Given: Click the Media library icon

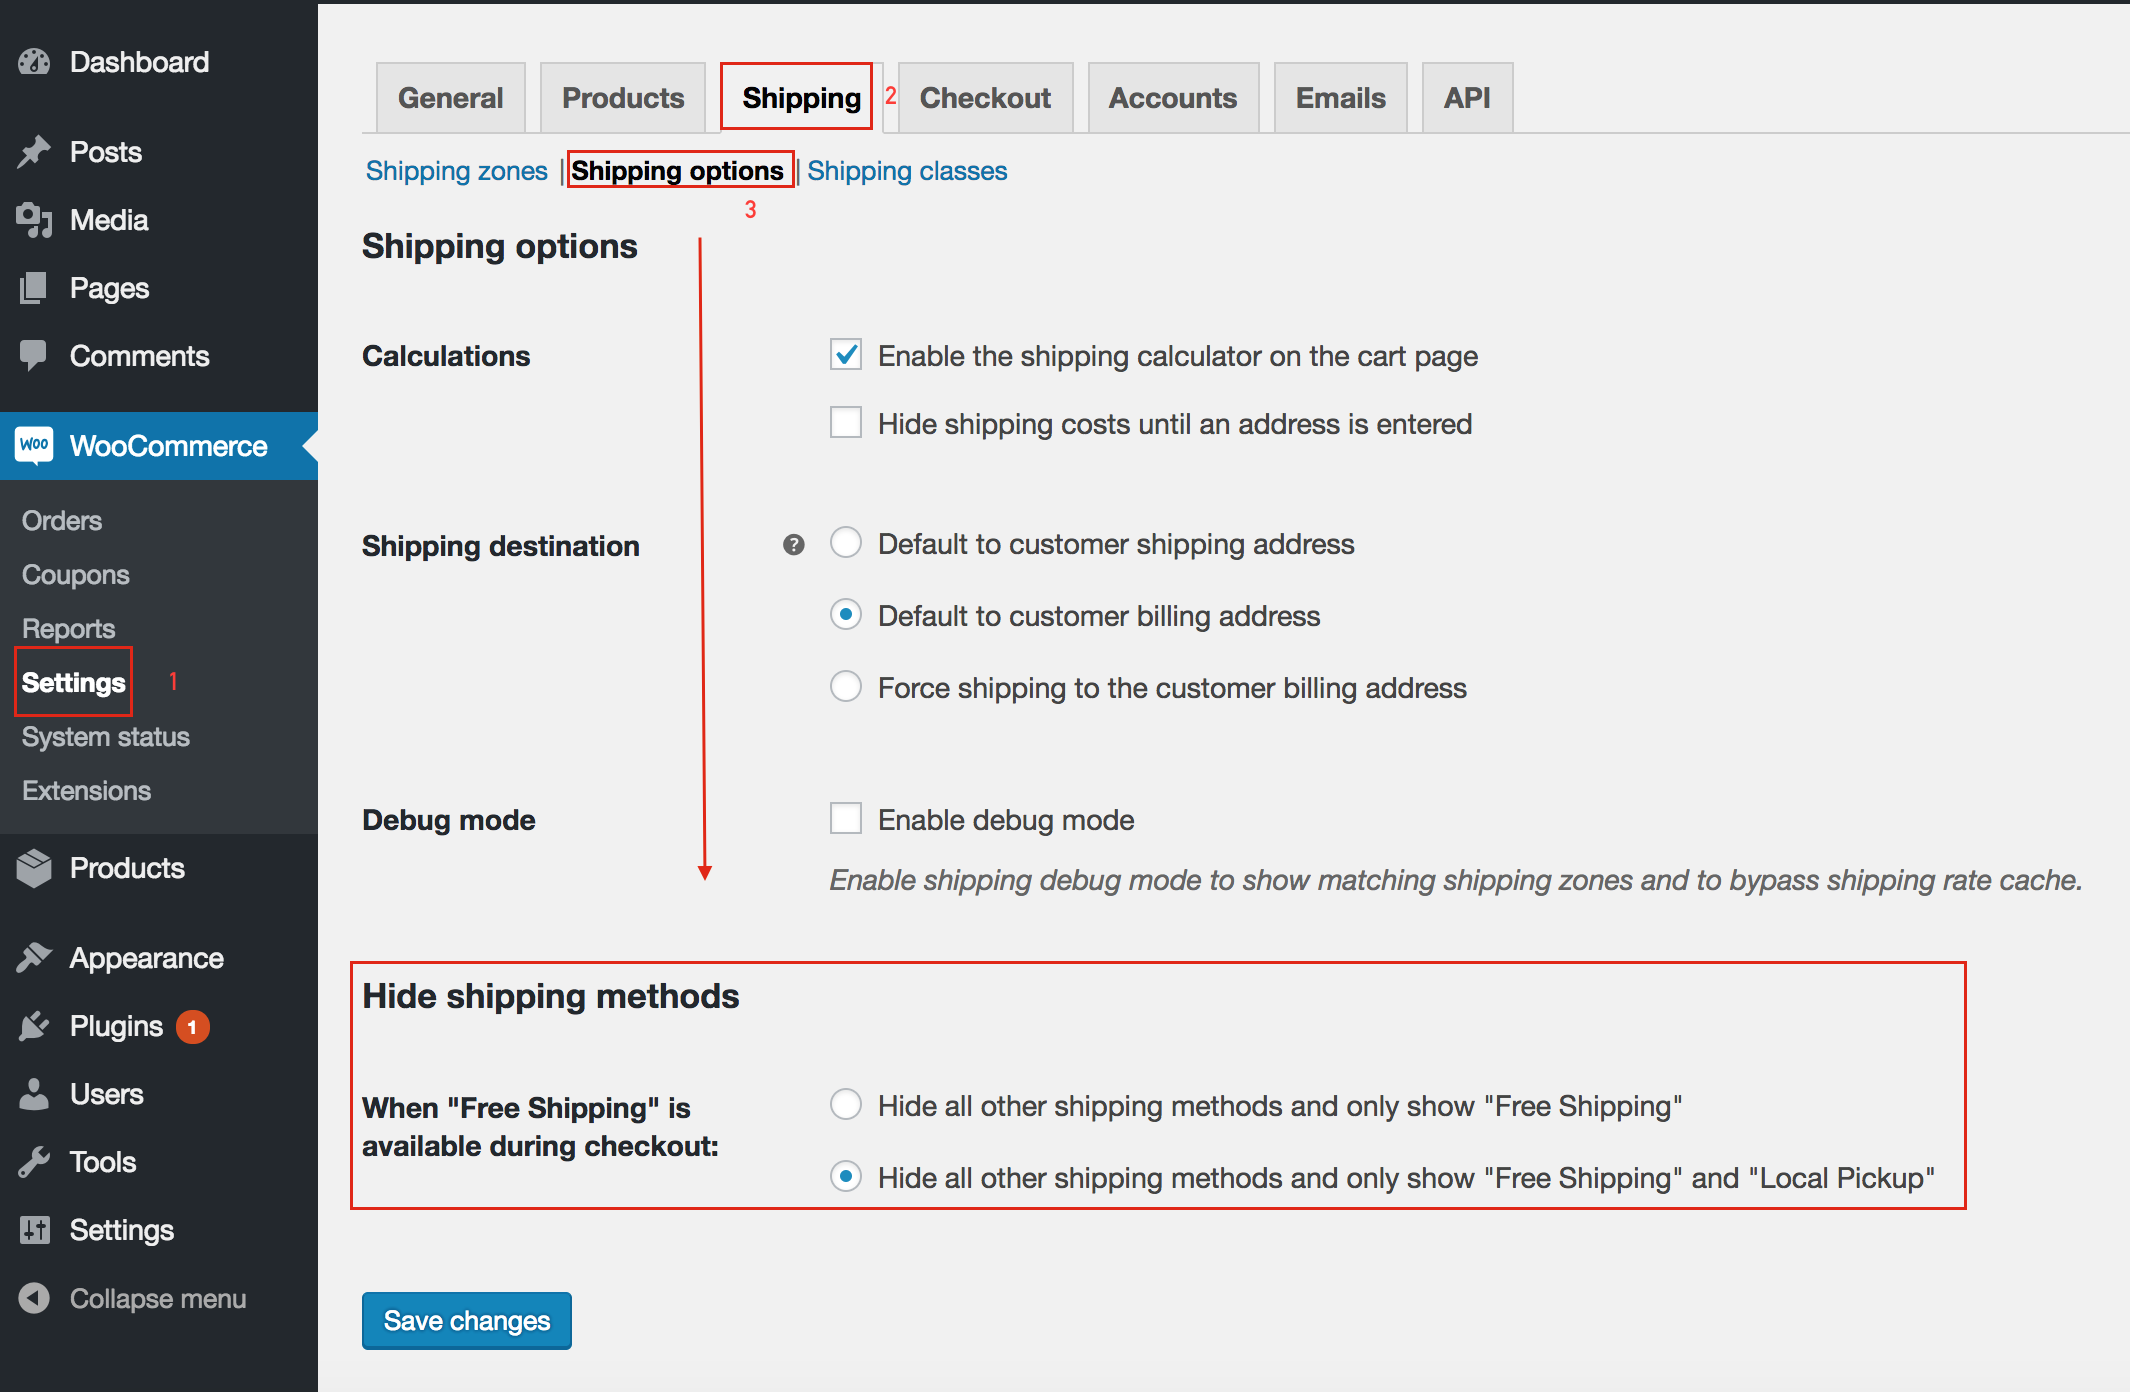Looking at the screenshot, I should click(34, 220).
